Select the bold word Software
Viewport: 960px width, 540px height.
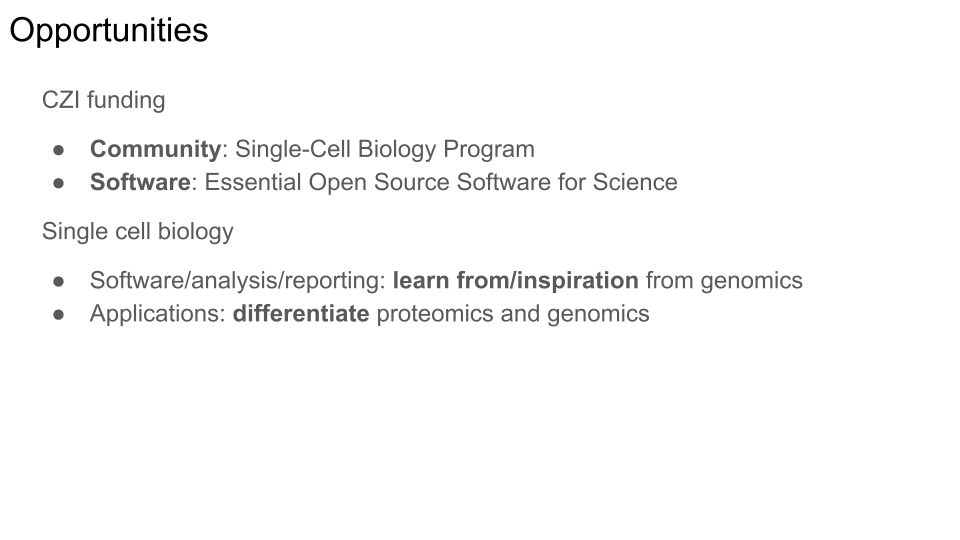[140, 182]
